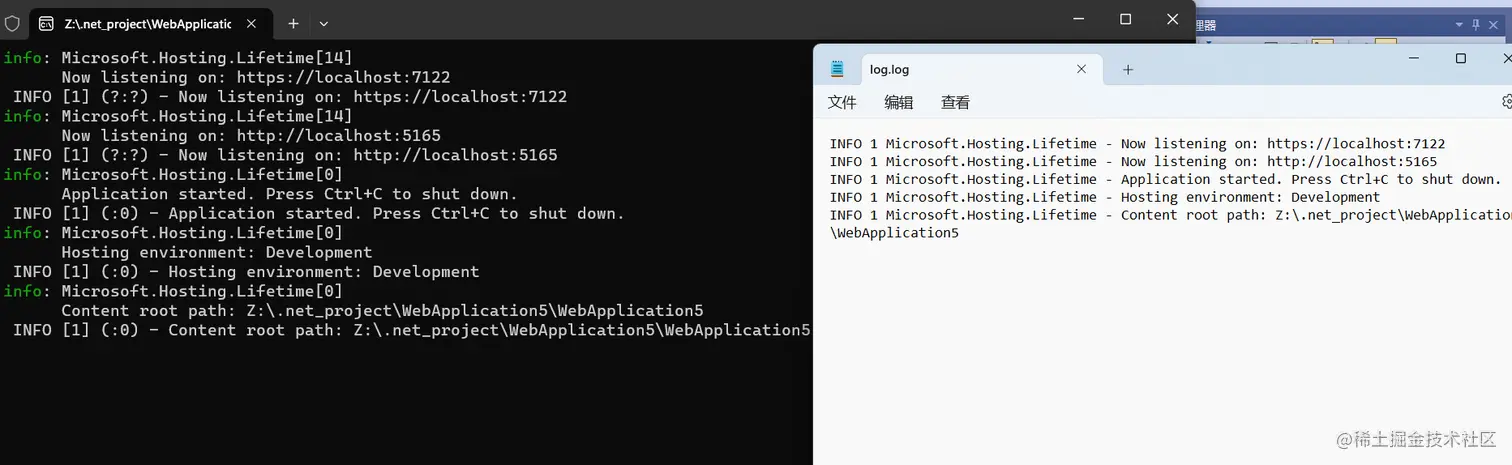Click the Notepad app icon beside log.log

838,69
